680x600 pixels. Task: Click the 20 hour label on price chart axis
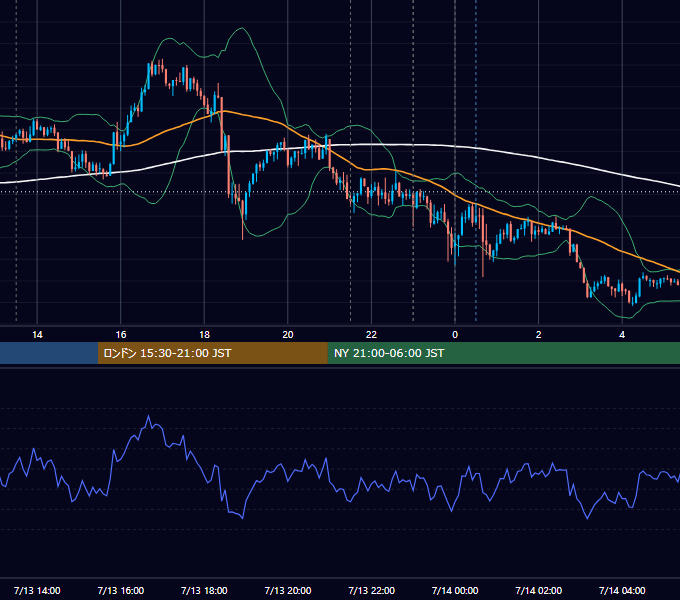pos(288,335)
